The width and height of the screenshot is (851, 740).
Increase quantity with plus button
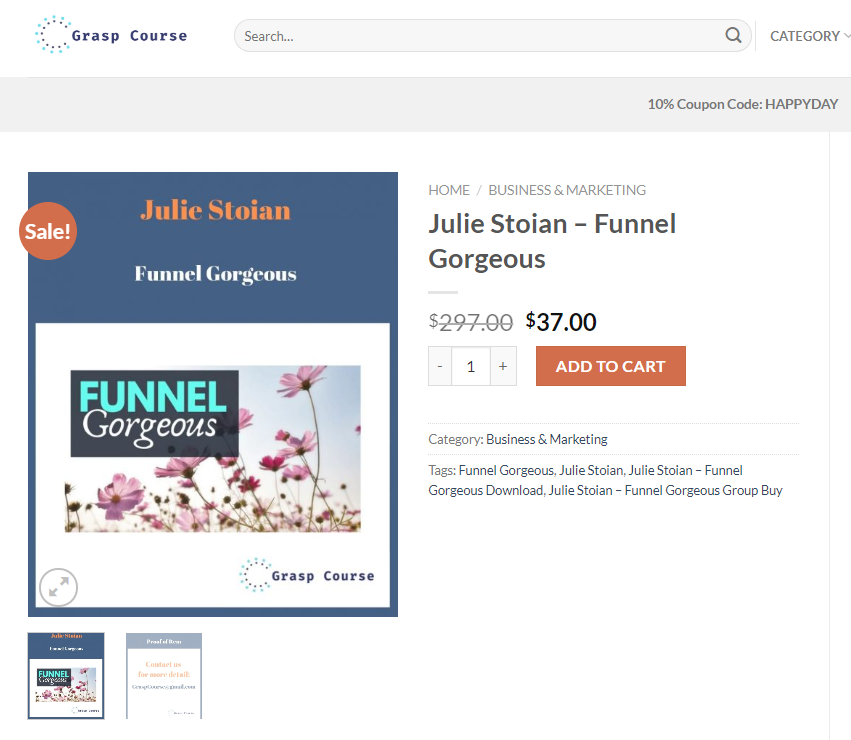click(503, 366)
